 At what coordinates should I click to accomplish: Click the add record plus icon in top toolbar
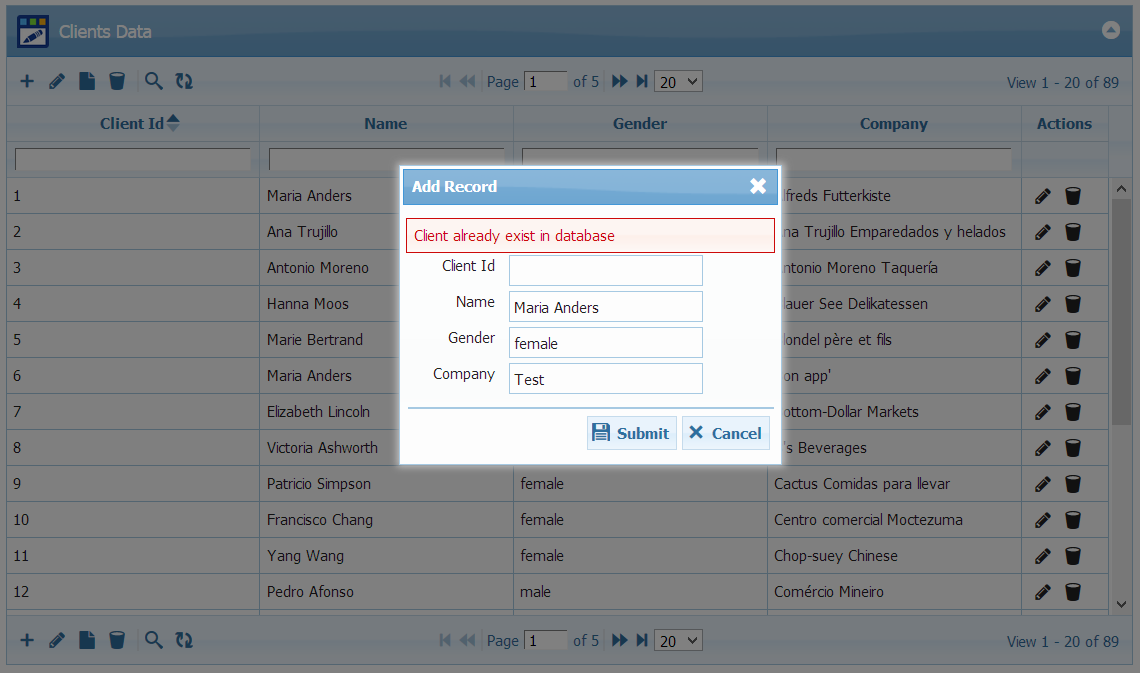coord(27,81)
